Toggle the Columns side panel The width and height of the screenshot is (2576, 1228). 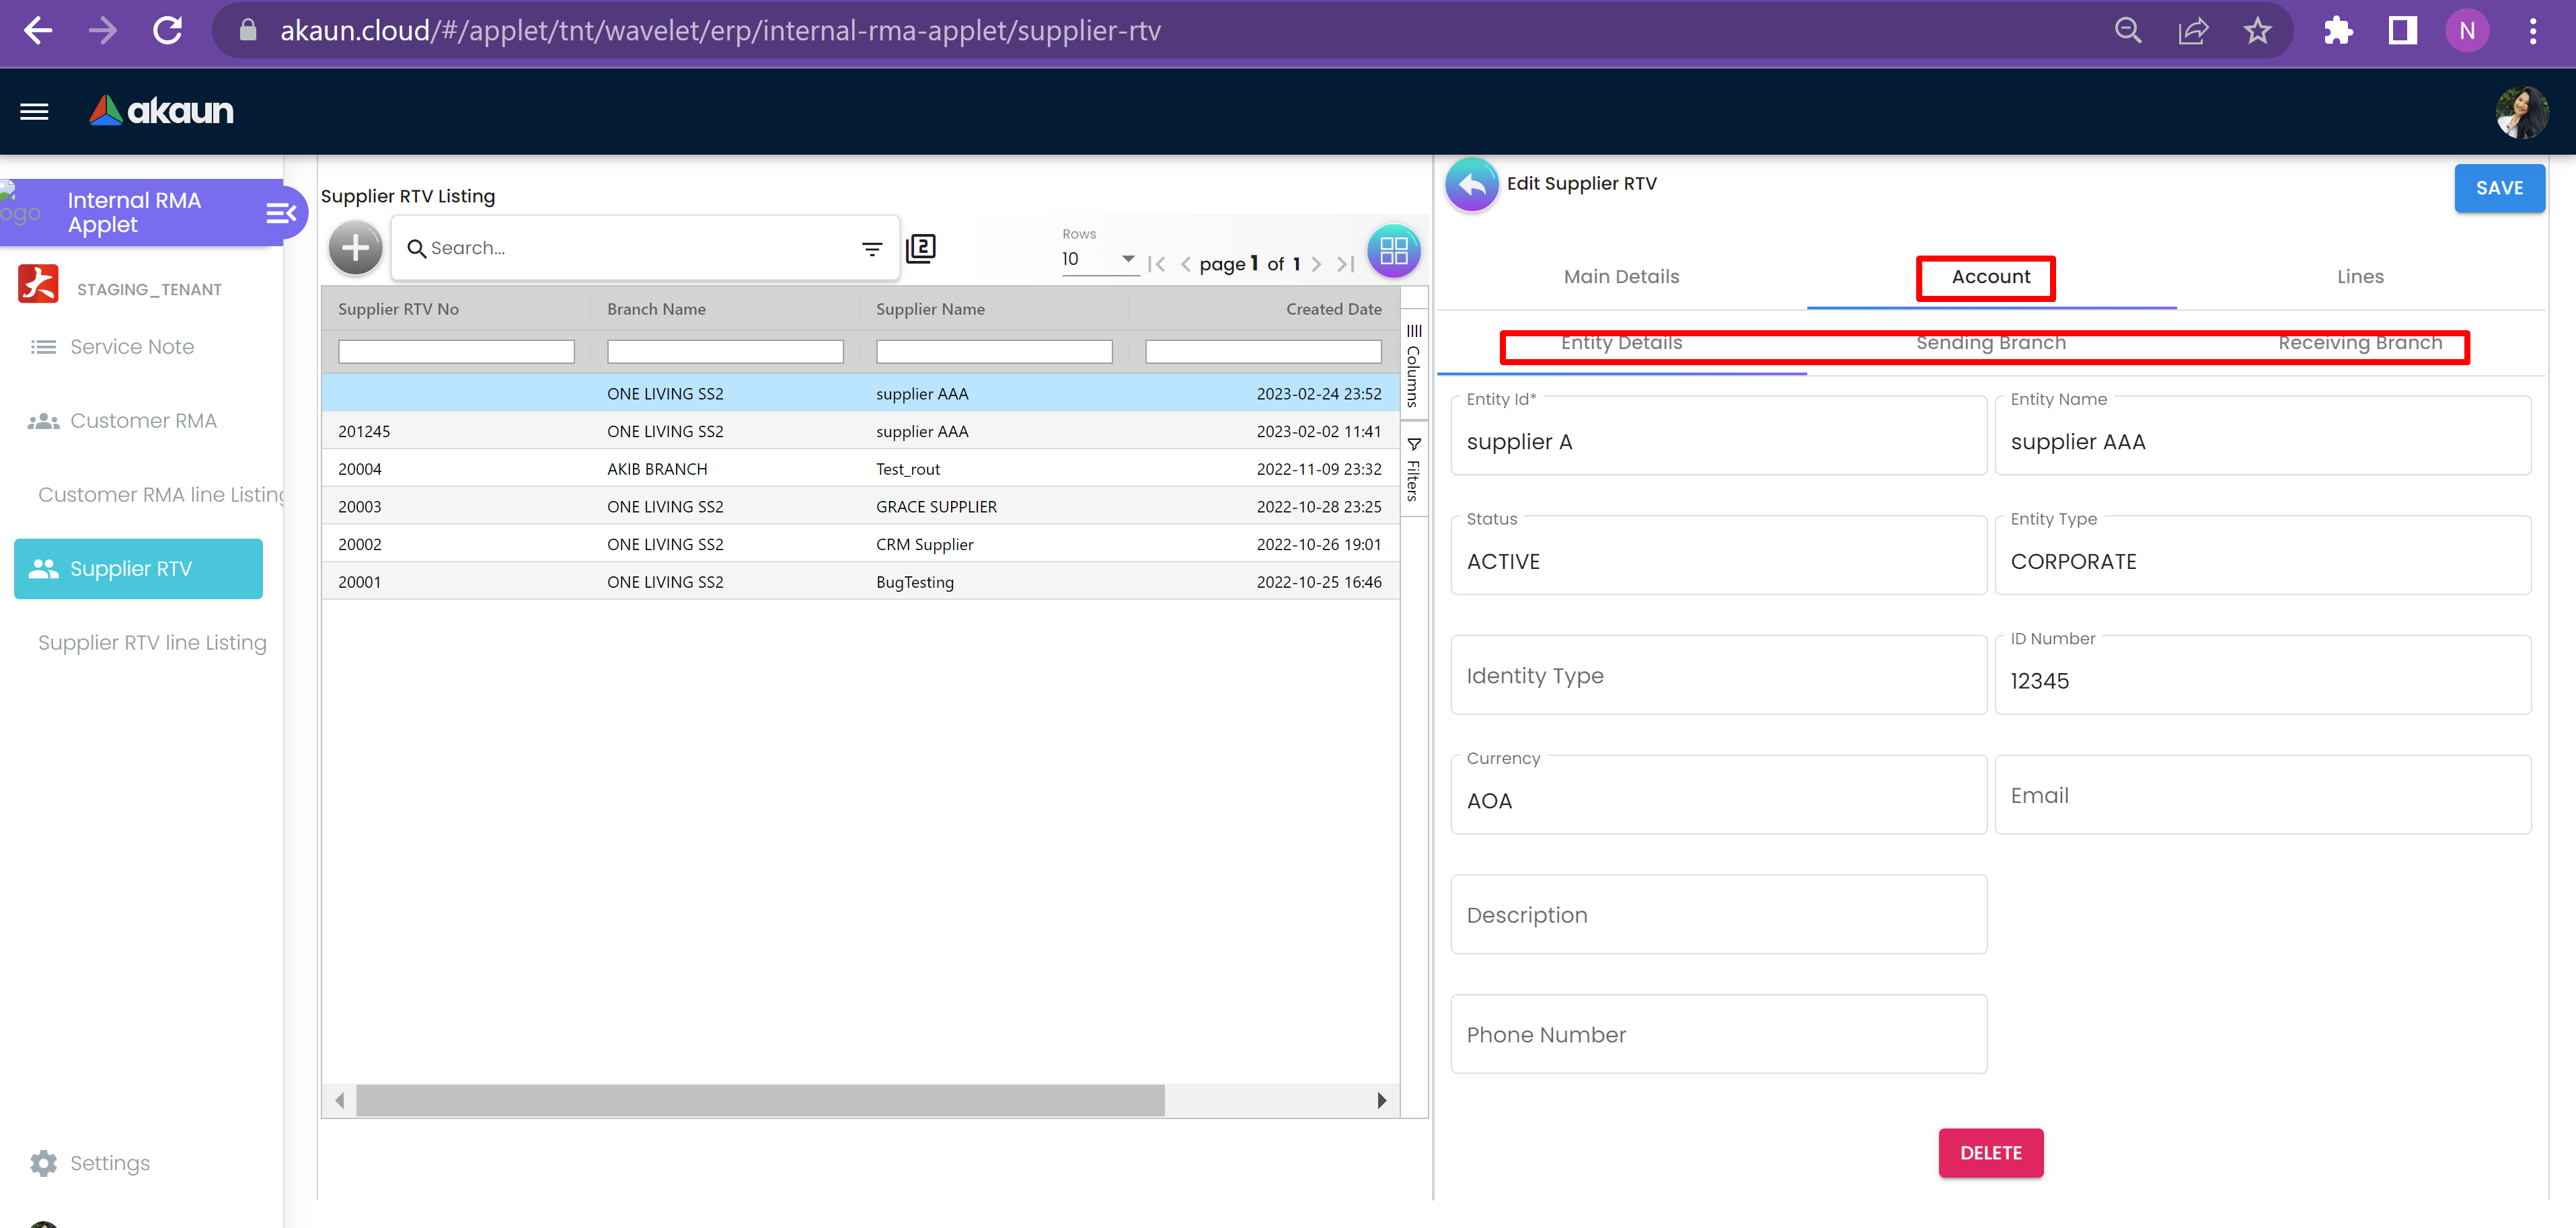(1413, 364)
